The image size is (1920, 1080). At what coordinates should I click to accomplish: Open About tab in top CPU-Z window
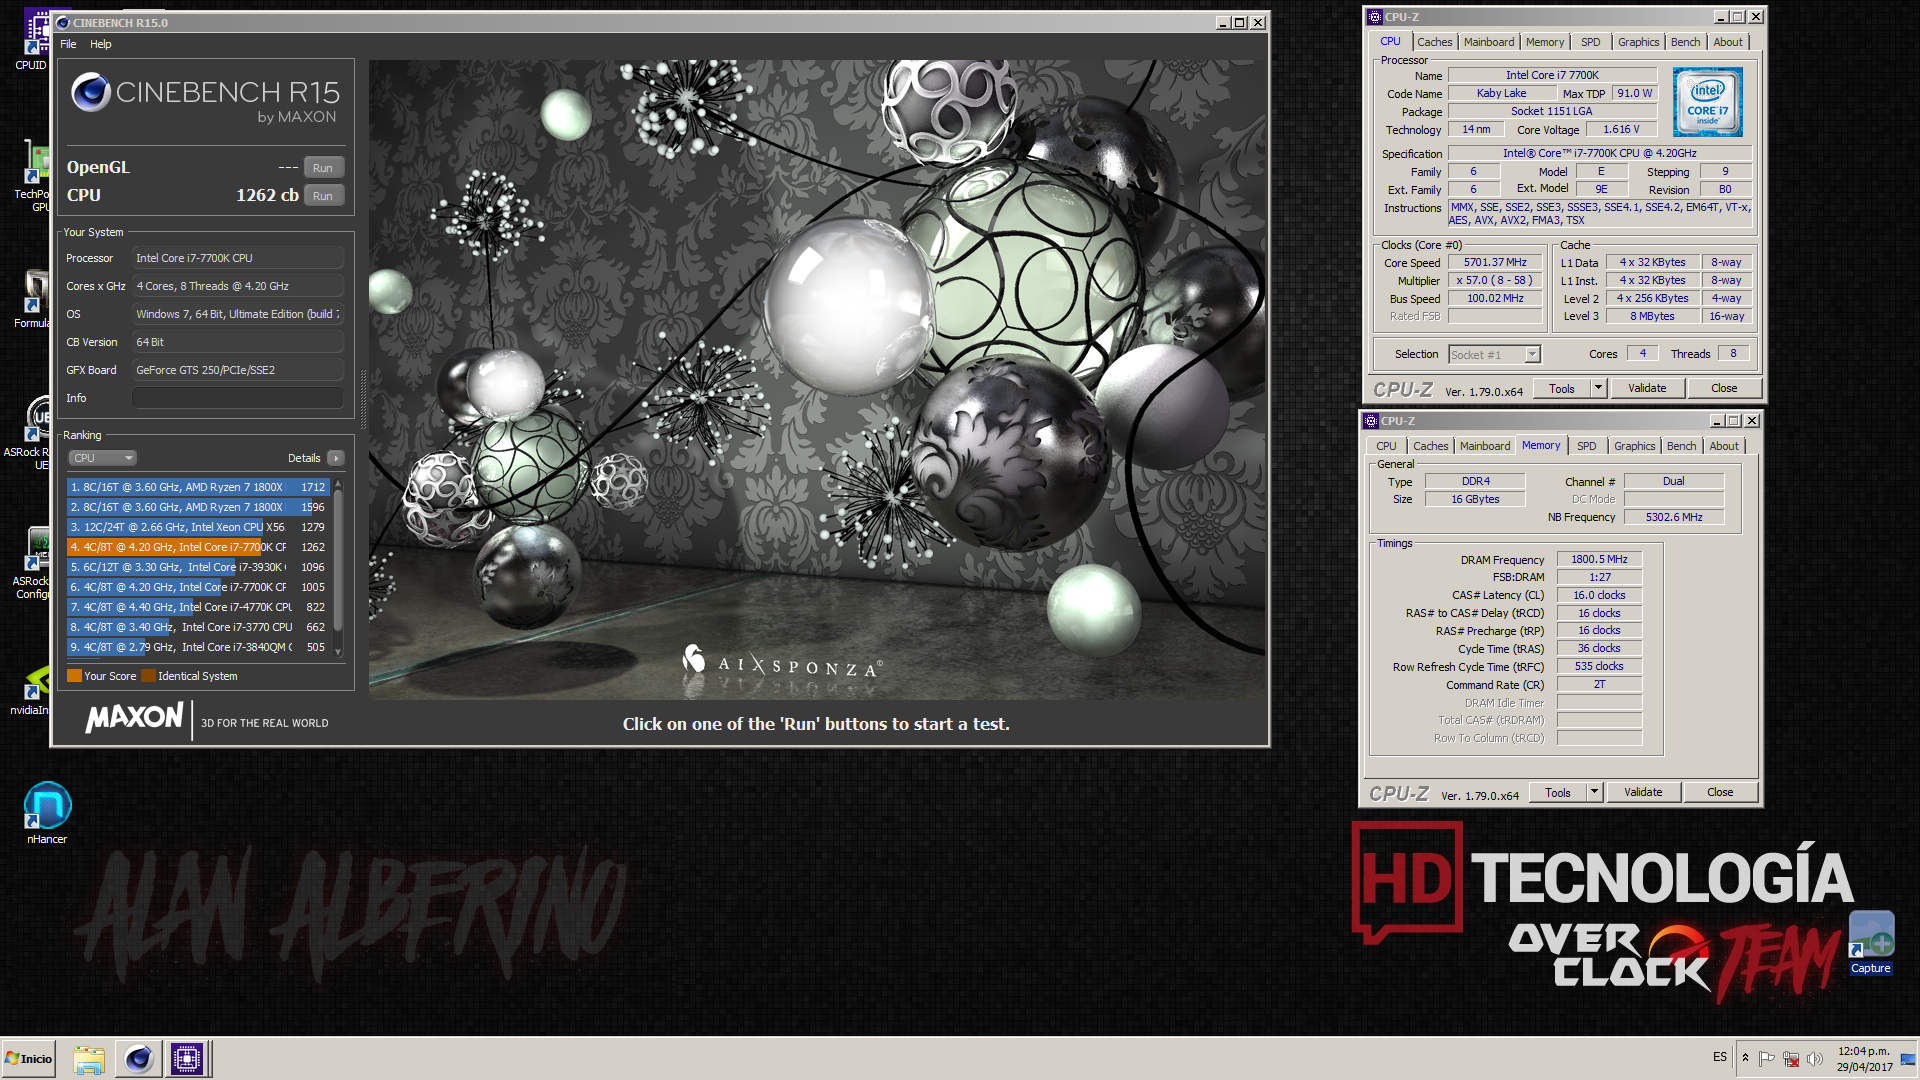[1728, 42]
